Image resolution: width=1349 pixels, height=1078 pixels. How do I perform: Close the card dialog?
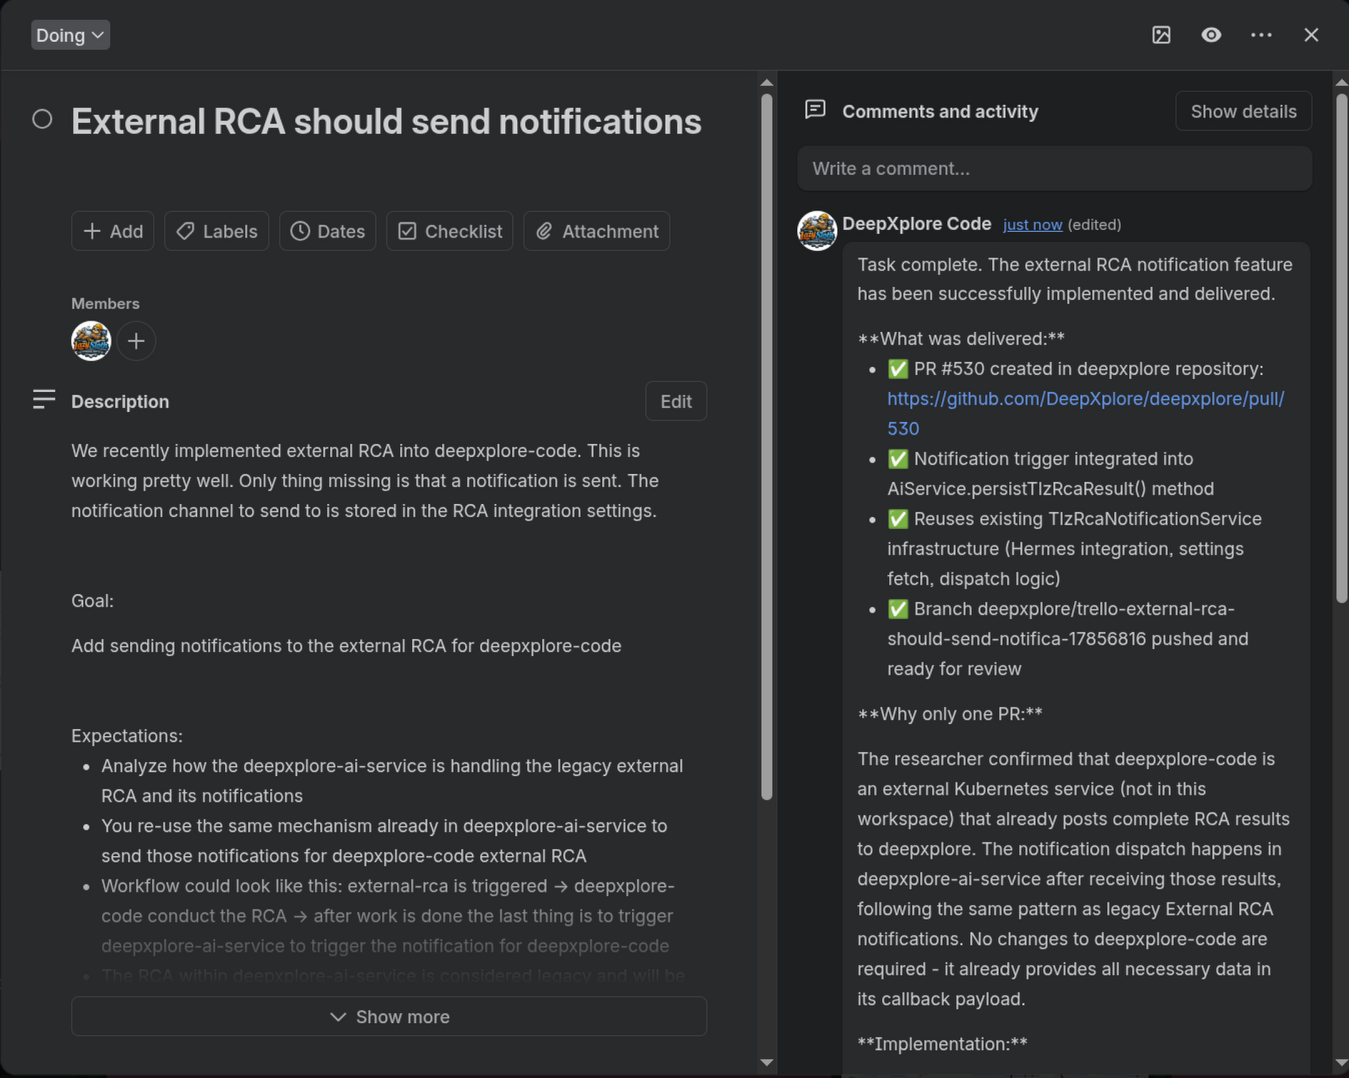1311,35
